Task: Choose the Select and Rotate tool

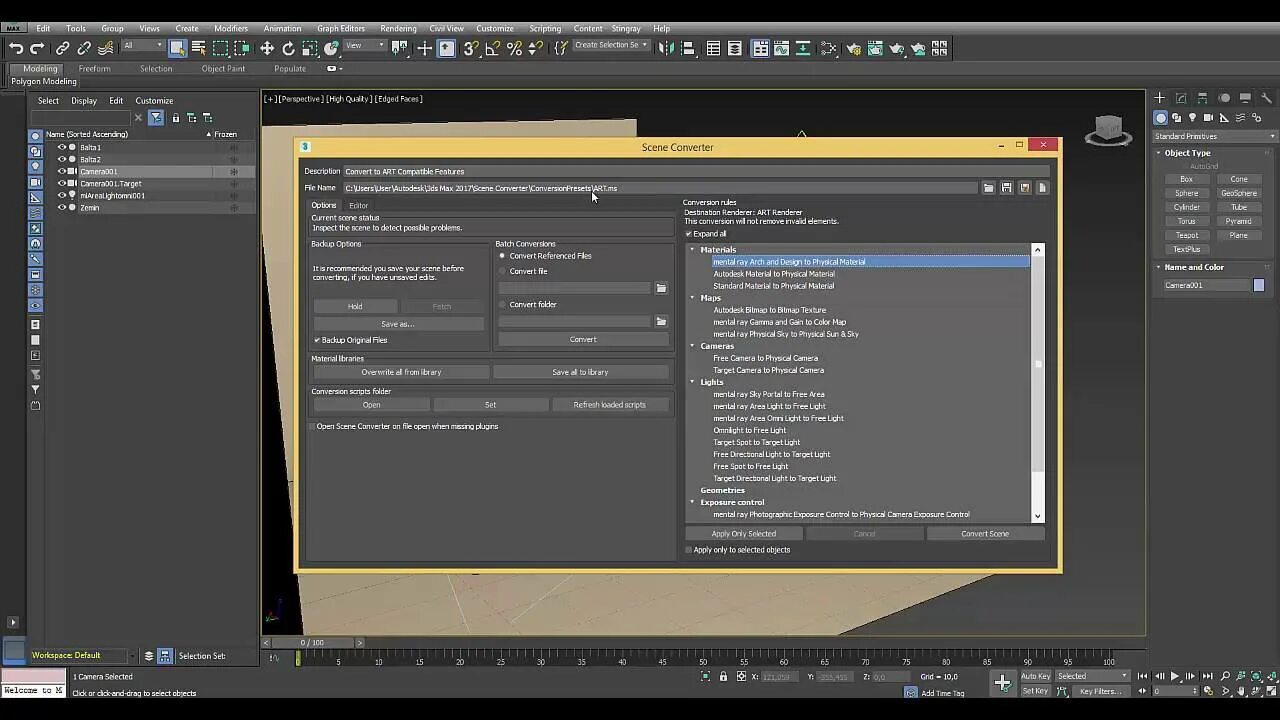Action: (x=289, y=48)
